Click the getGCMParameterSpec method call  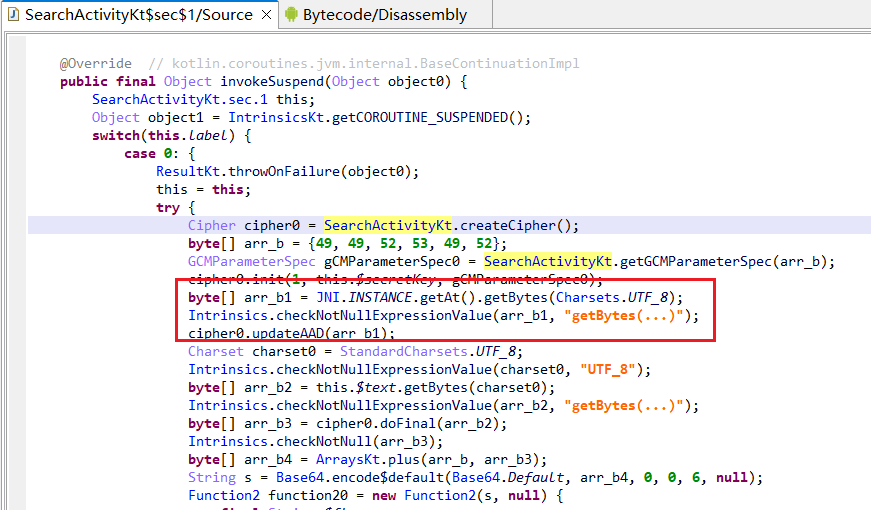coord(699,262)
